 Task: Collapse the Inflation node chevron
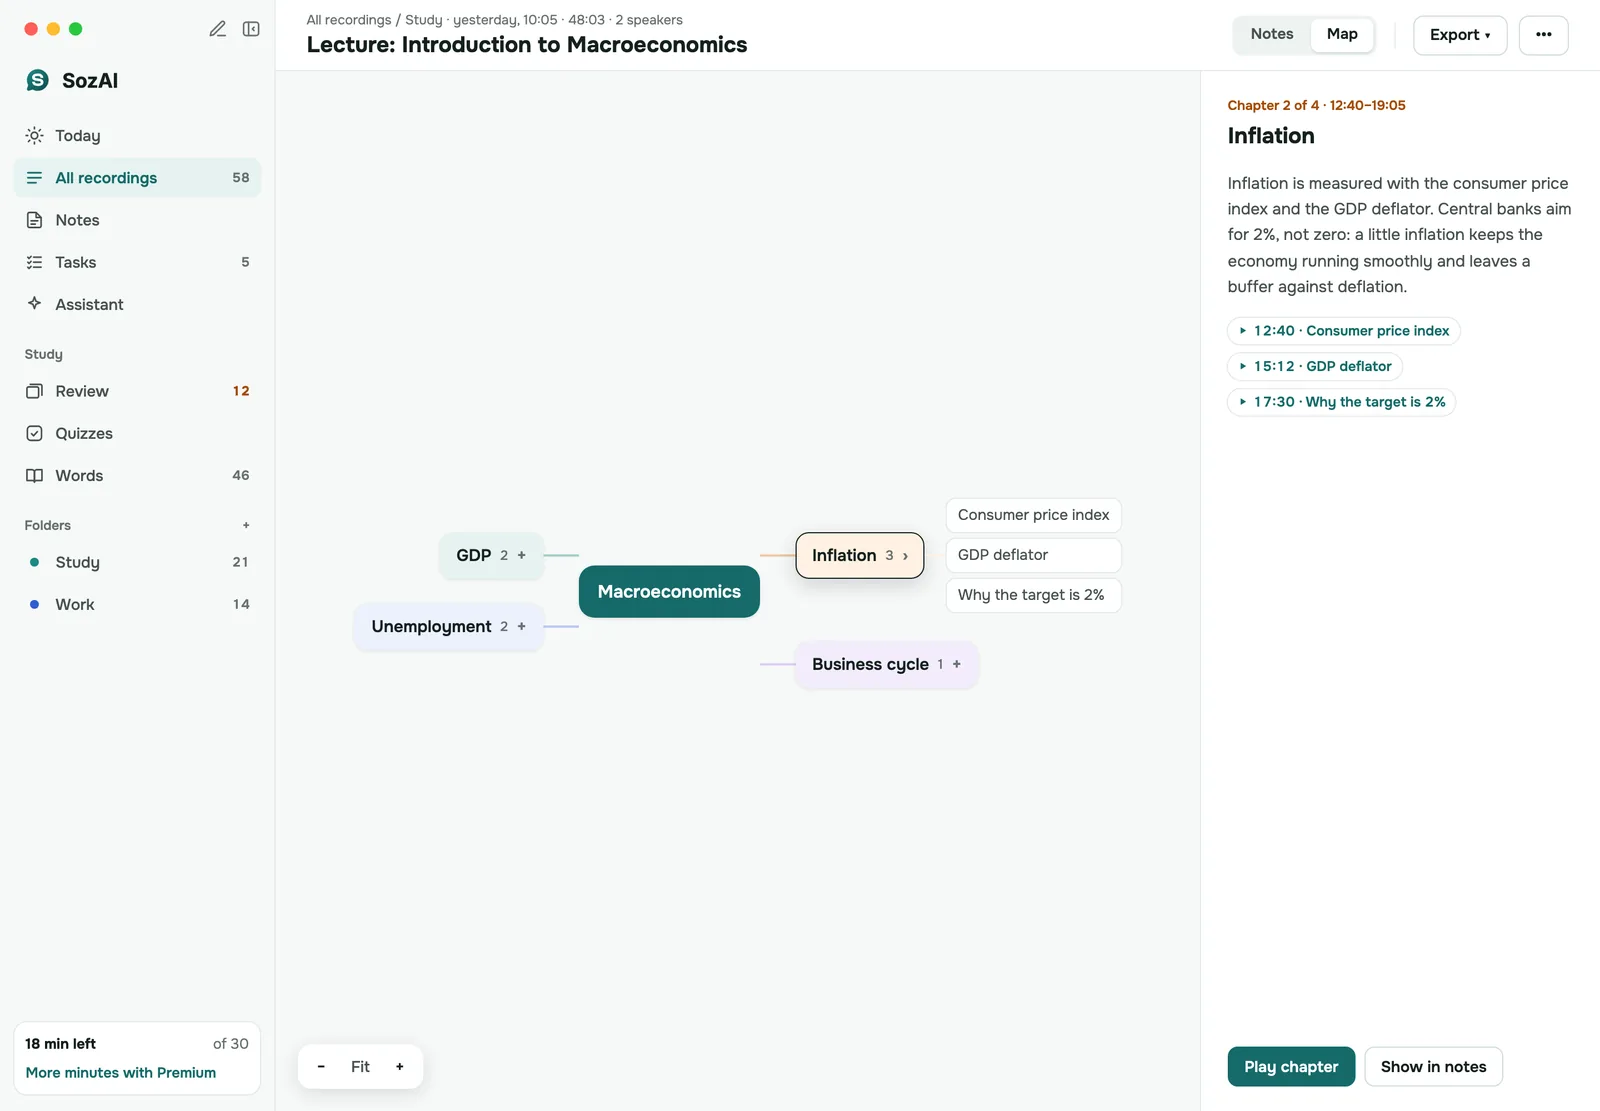(x=905, y=556)
